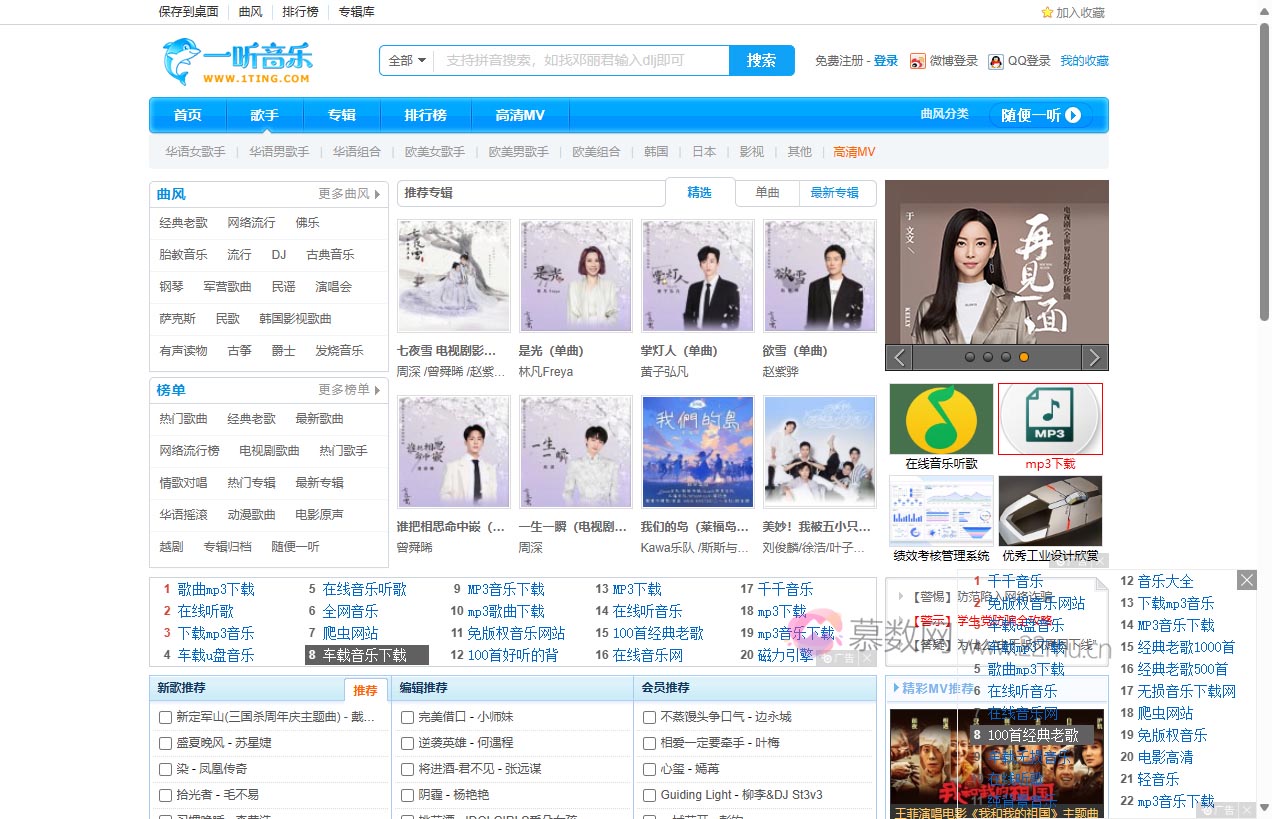The height and width of the screenshot is (819, 1272).
Task: Click the QQ login penguin icon
Action: (995, 61)
